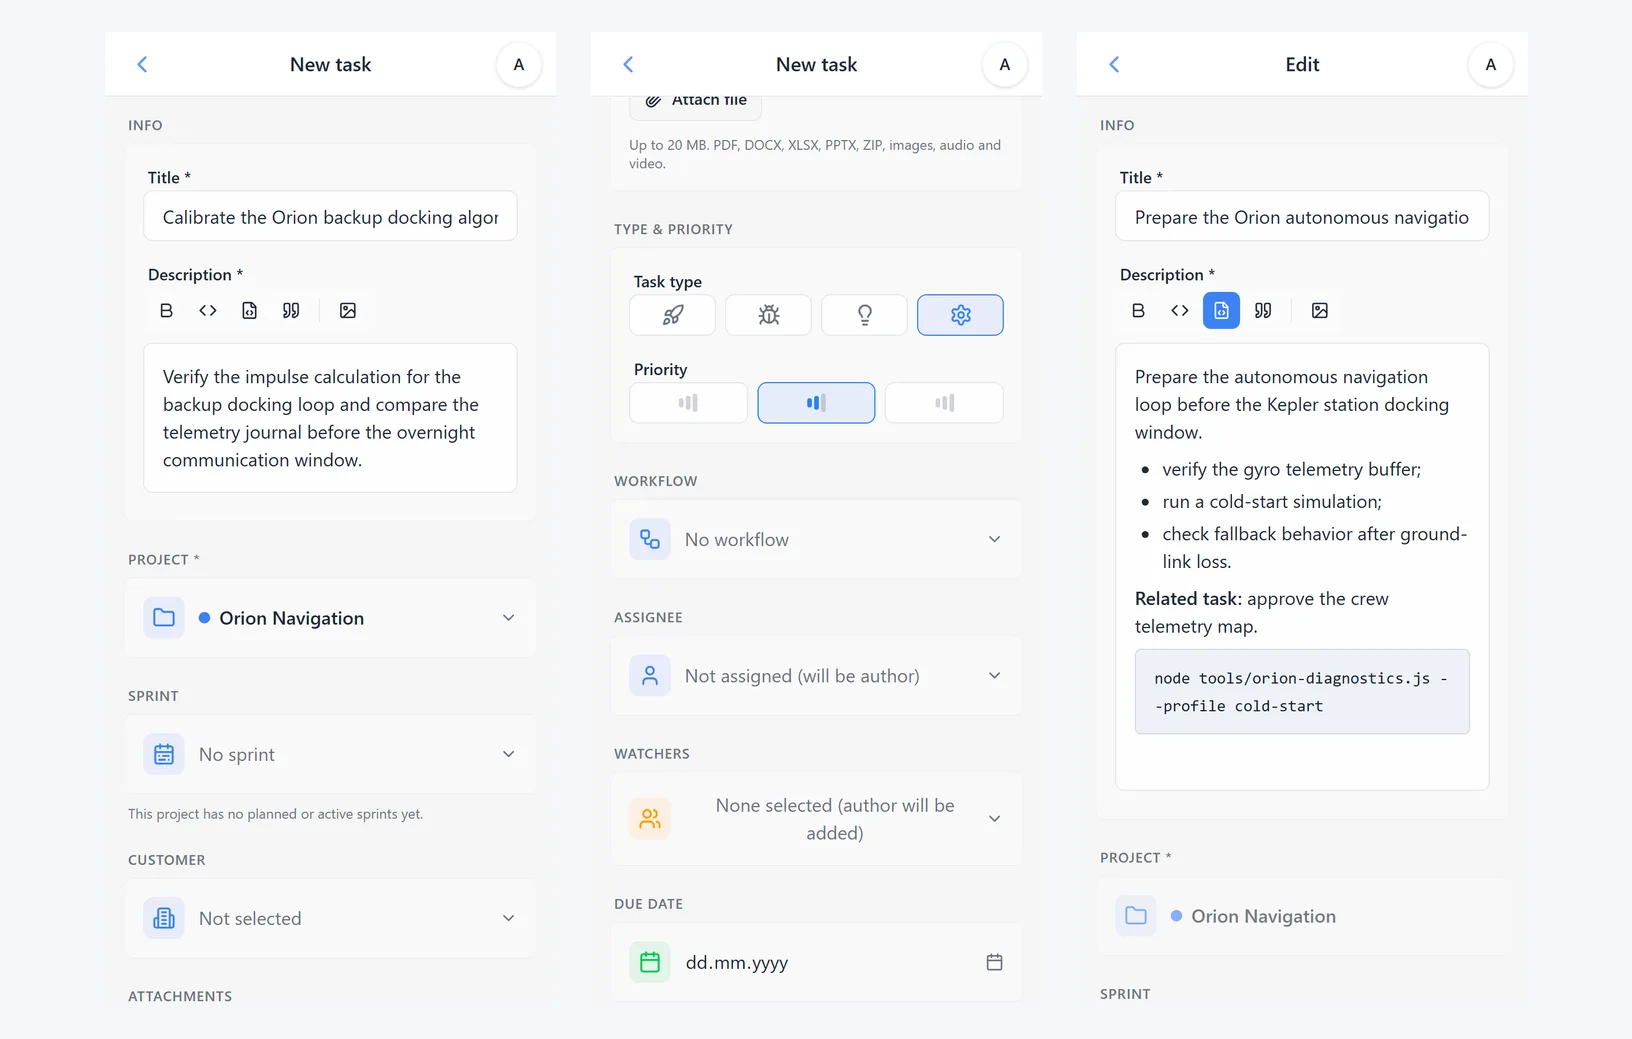Click the person icon in Assignee field
The image size is (1632, 1039).
(x=650, y=676)
